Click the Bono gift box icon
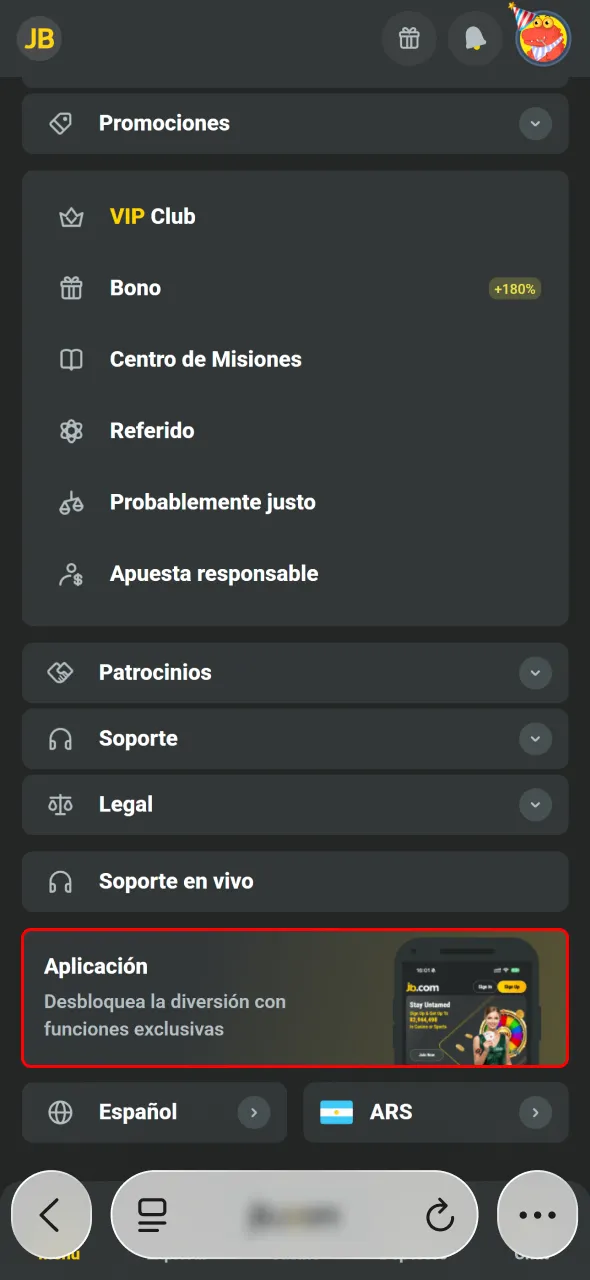The height and width of the screenshot is (1280, 590). [70, 288]
